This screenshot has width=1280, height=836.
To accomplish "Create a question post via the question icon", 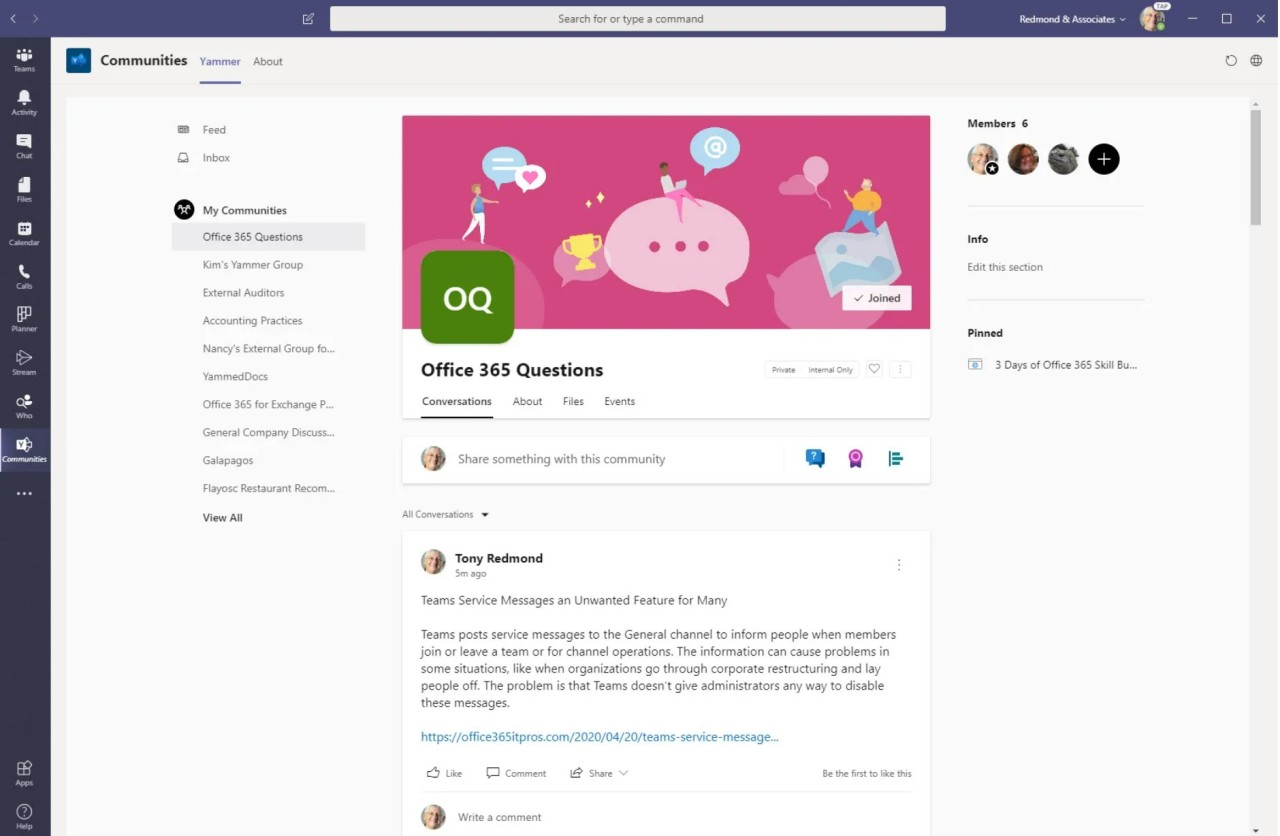I will [815, 458].
